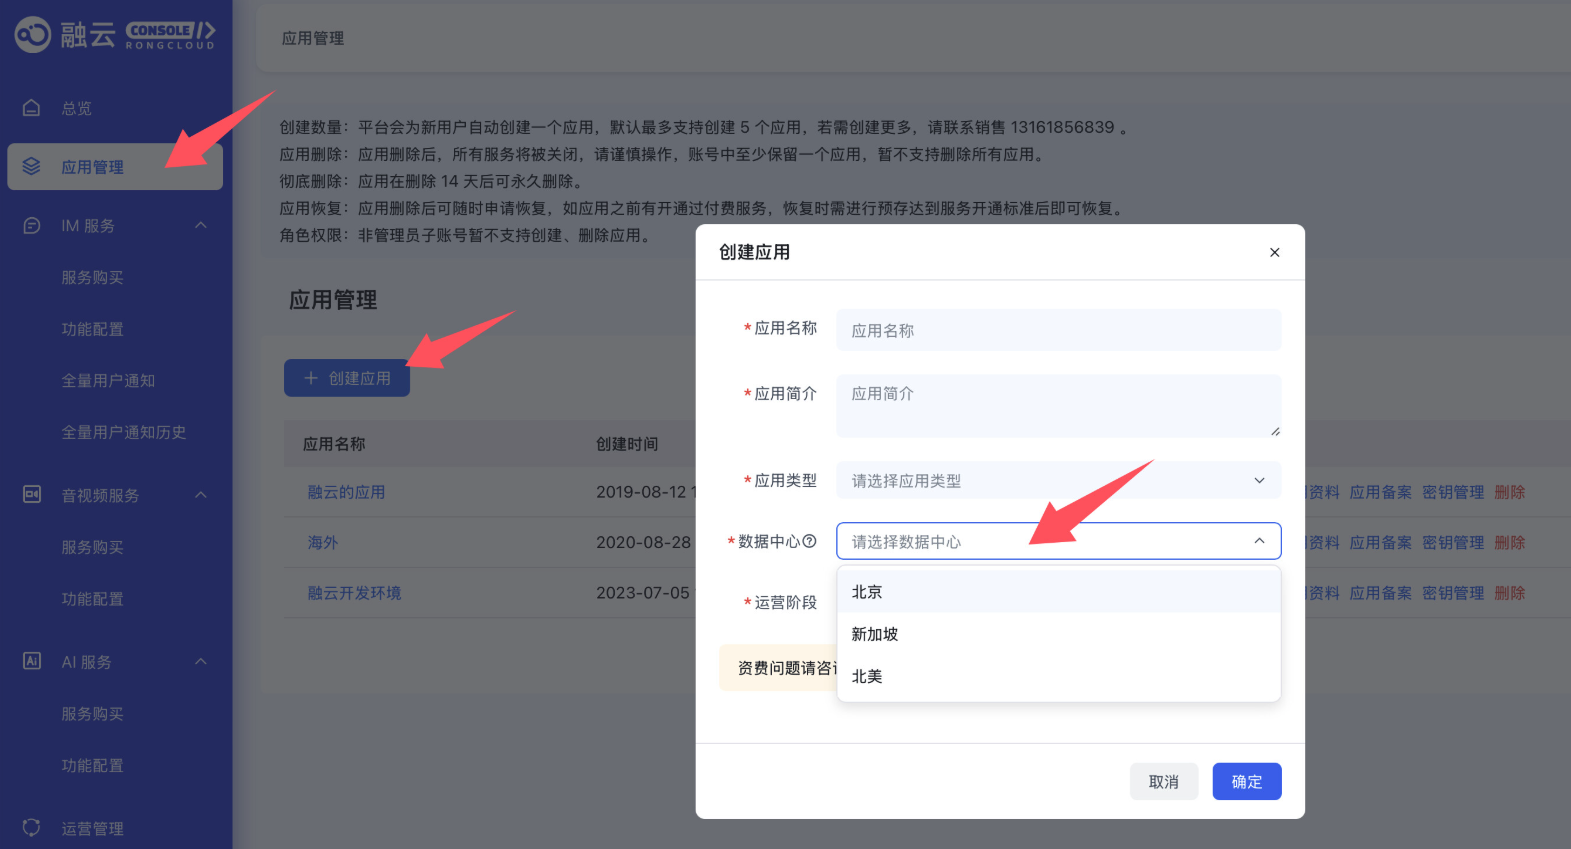Collapse the 数据中心 dropdown list

point(1259,541)
